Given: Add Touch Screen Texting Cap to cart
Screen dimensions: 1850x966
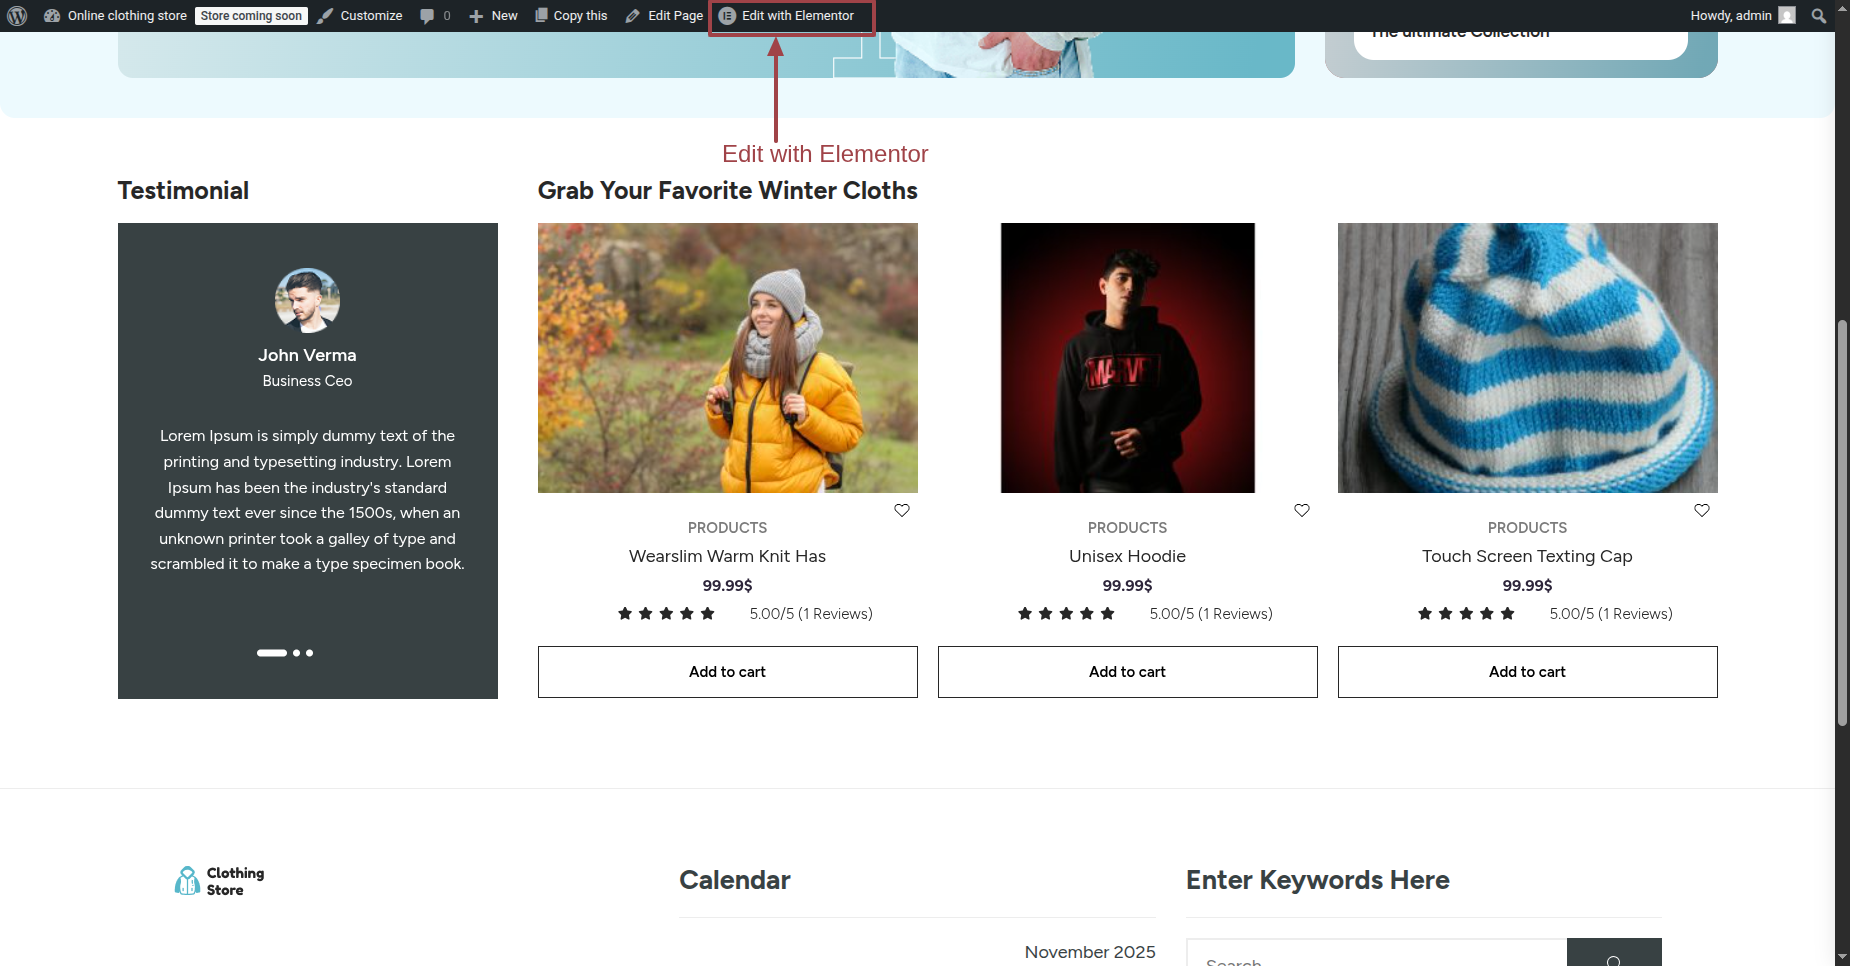Looking at the screenshot, I should tap(1527, 672).
